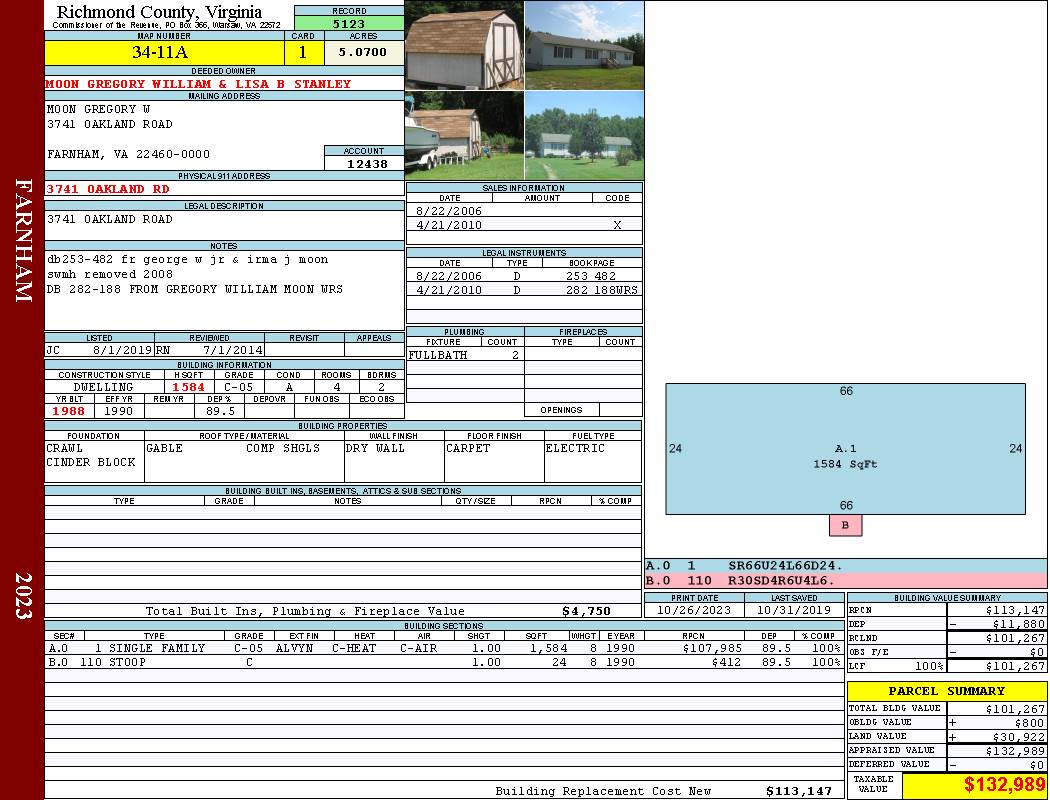This screenshot has width=1050, height=800.
Task: Open the house photo with trees behind it
Action: [x=584, y=135]
